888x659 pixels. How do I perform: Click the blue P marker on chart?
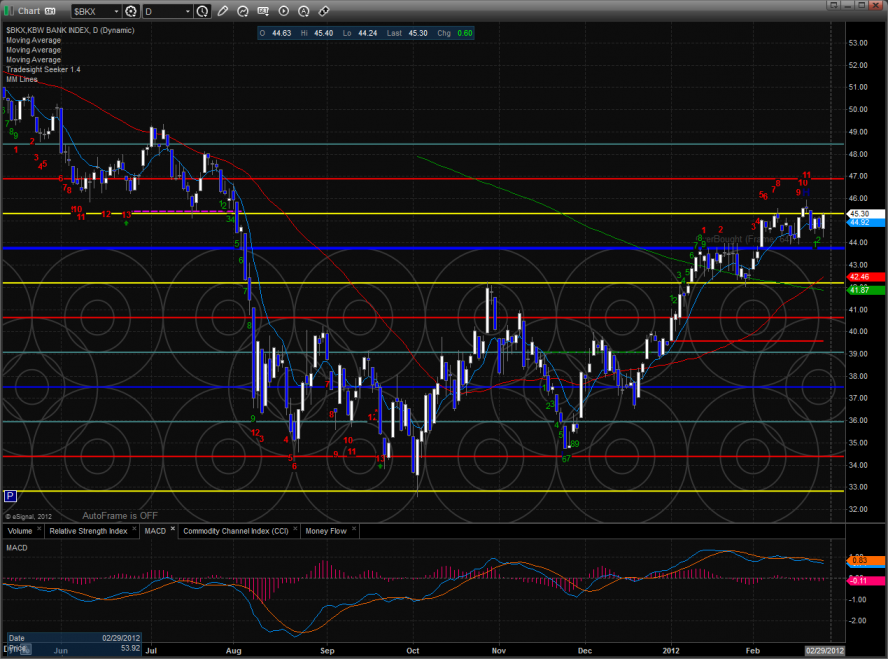pyautogui.click(x=10, y=495)
